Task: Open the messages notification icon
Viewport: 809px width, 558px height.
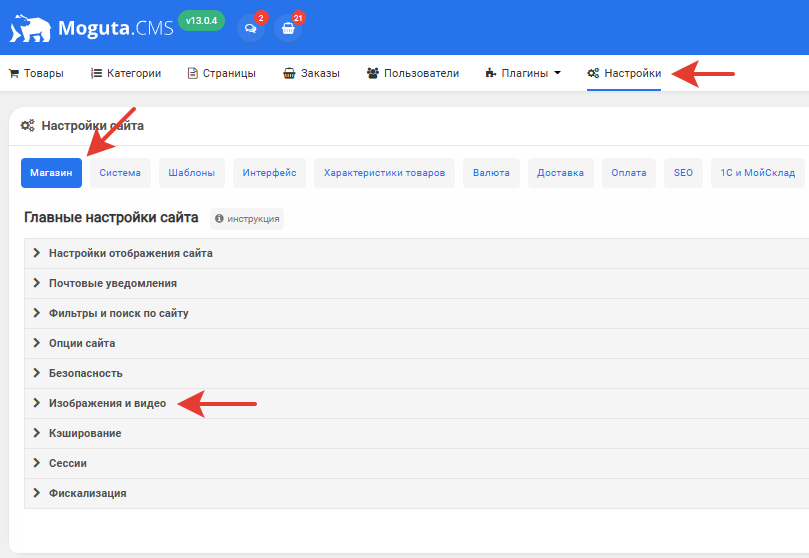Action: click(250, 28)
